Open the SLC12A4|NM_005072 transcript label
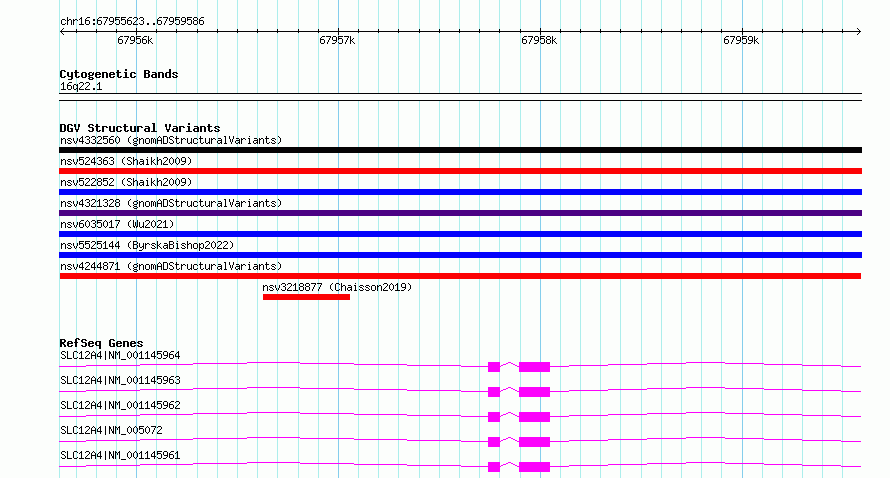Screen dimensions: 890x478 pos(111,430)
